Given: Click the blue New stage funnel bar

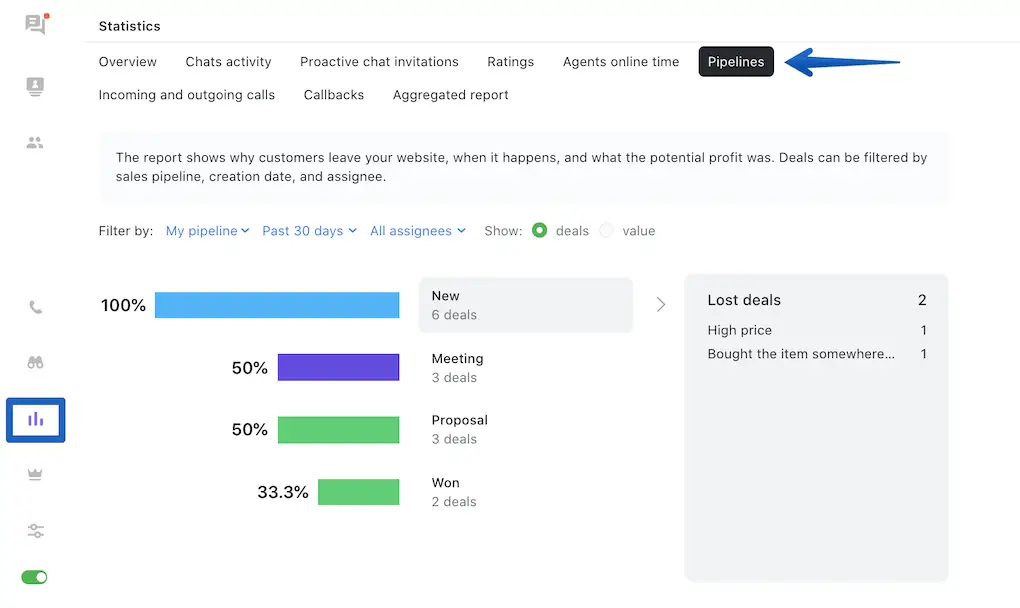Looking at the screenshot, I should (277, 305).
